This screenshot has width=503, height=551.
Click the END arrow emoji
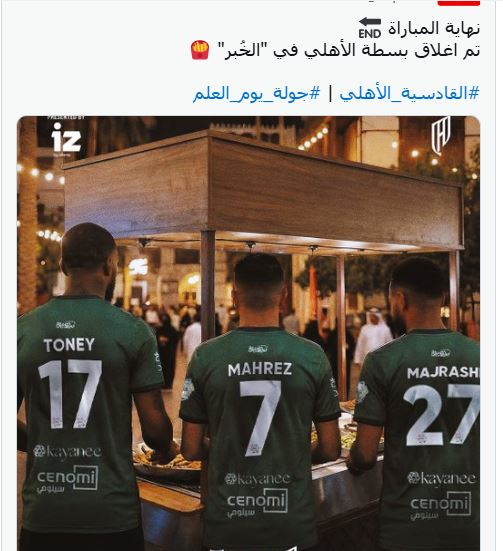pyautogui.click(x=370, y=28)
